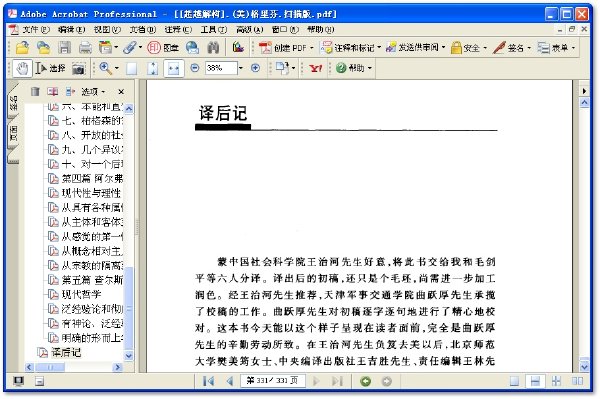Click the Search binoculars icon
This screenshot has width=600, height=399.
pos(213,48)
